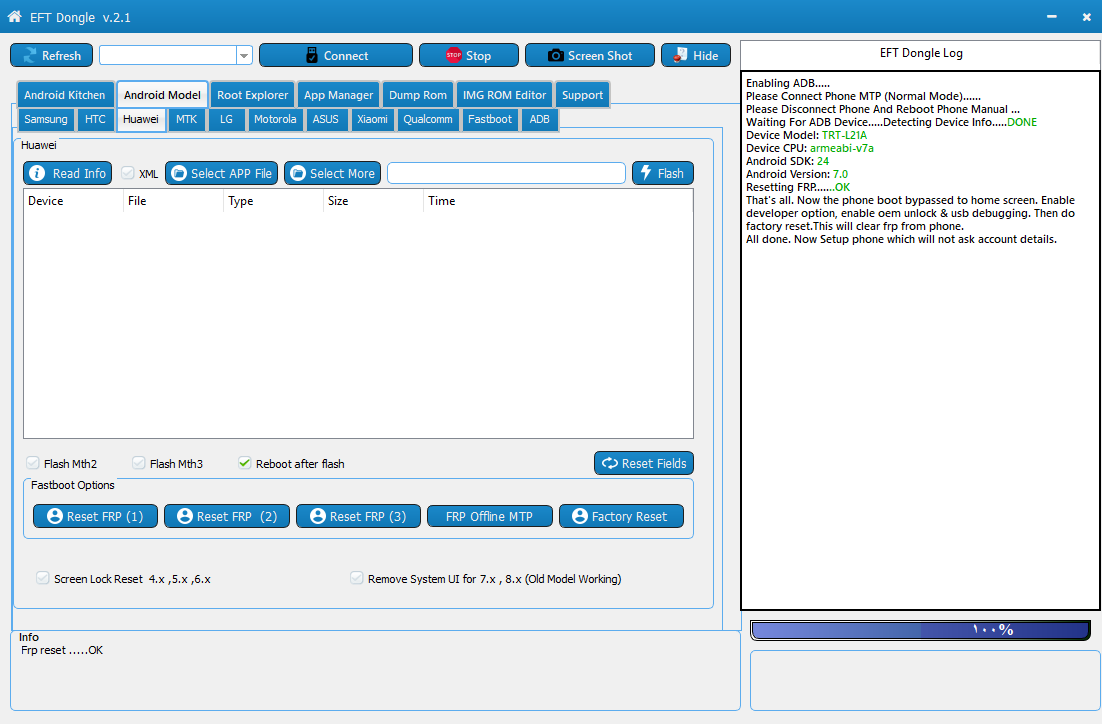This screenshot has height=724, width=1102.
Task: Select the LG brand tab
Action: tap(226, 119)
